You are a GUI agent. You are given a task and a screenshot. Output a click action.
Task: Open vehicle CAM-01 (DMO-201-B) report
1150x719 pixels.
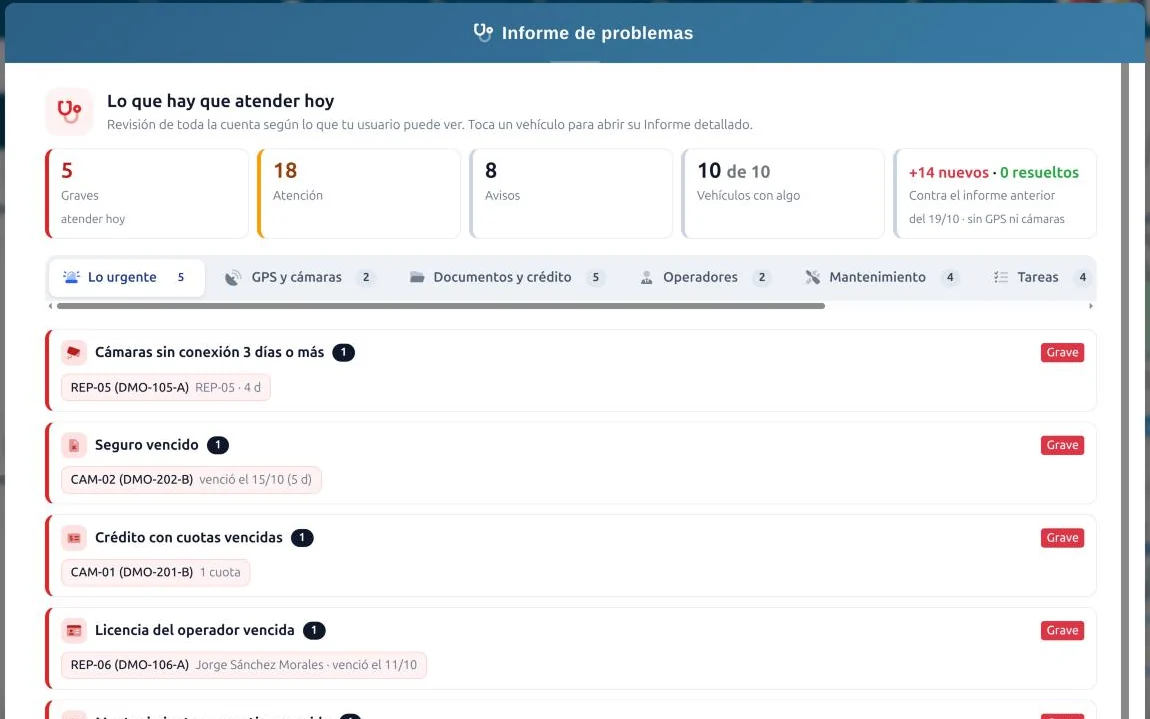155,572
